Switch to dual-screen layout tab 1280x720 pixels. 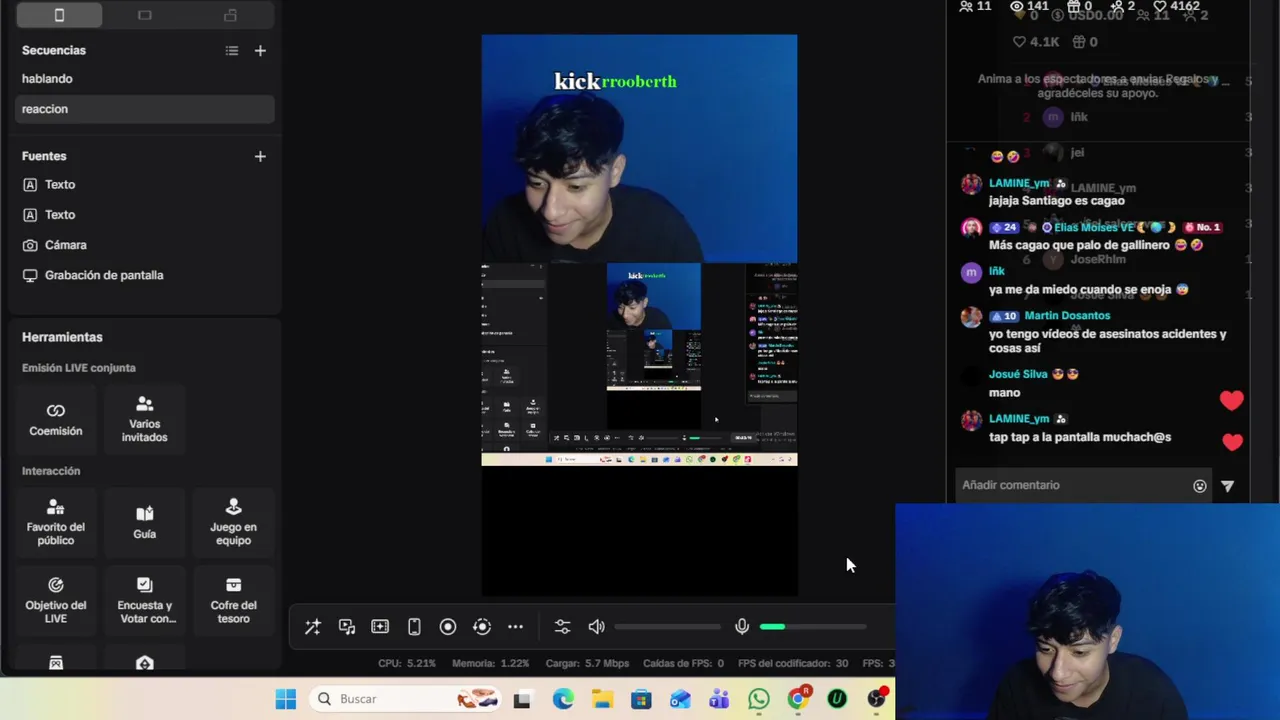click(230, 15)
